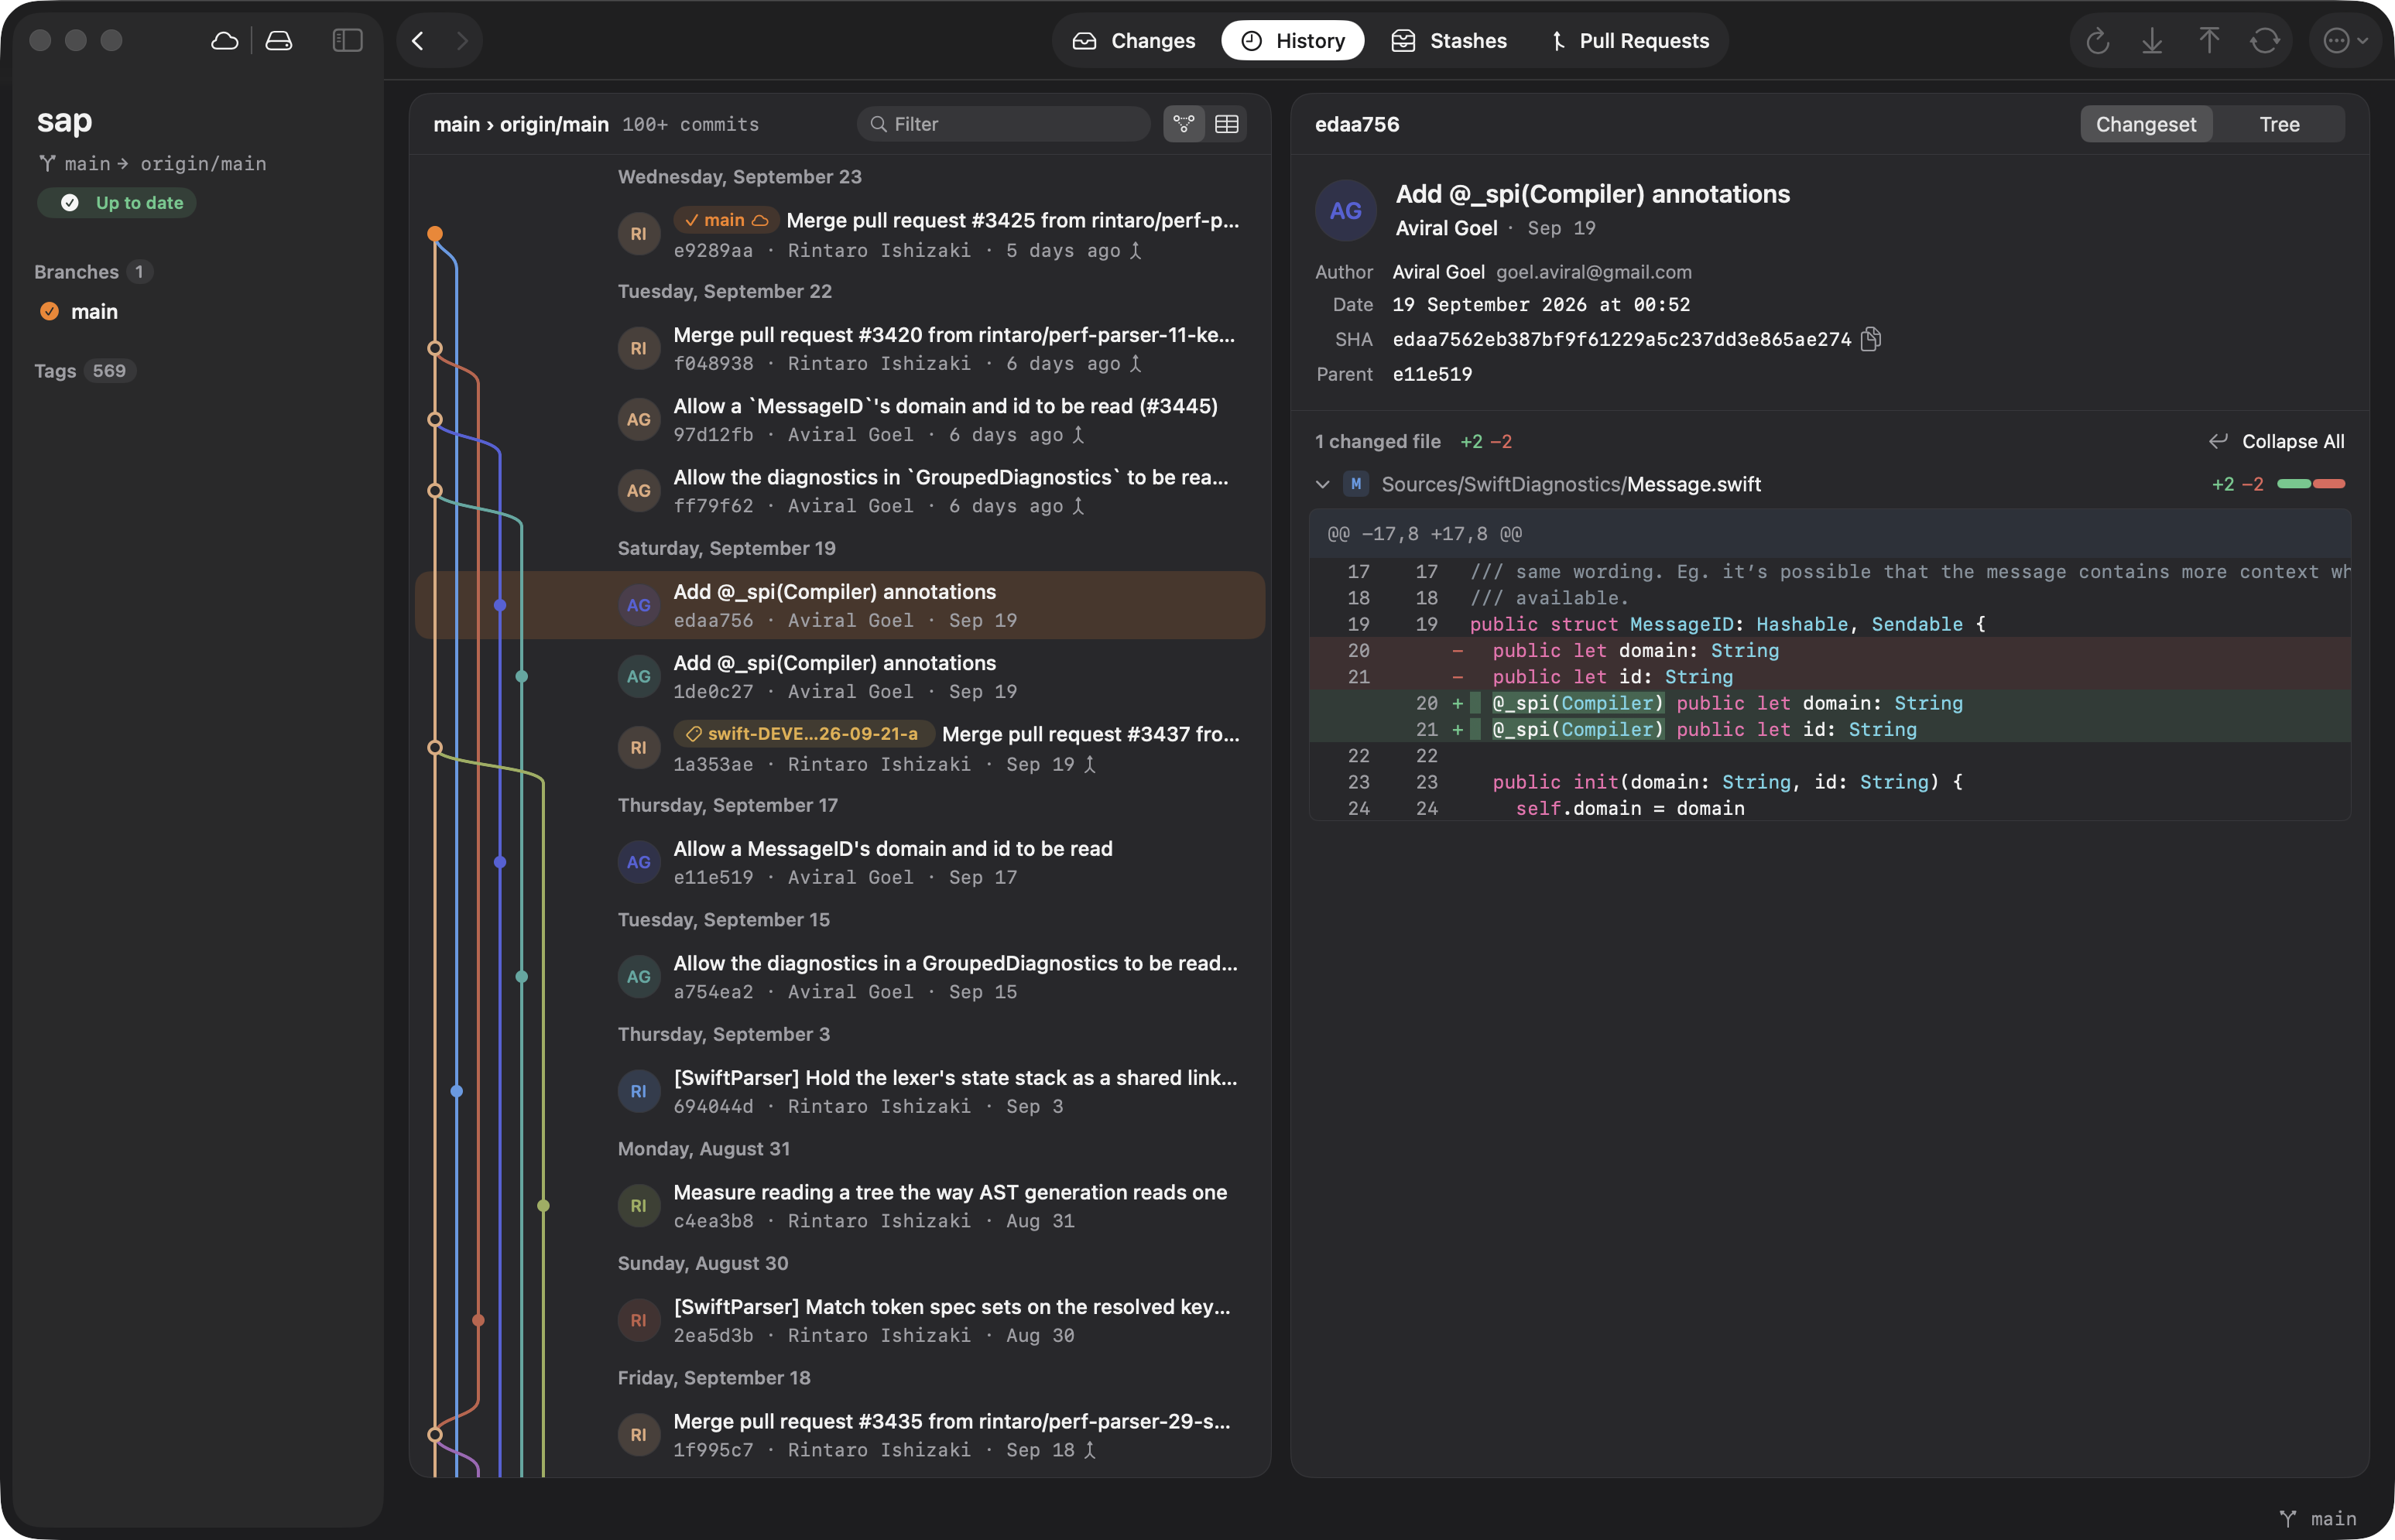The width and height of the screenshot is (2395, 1540).
Task: Open the Changes tab
Action: pos(1133,41)
